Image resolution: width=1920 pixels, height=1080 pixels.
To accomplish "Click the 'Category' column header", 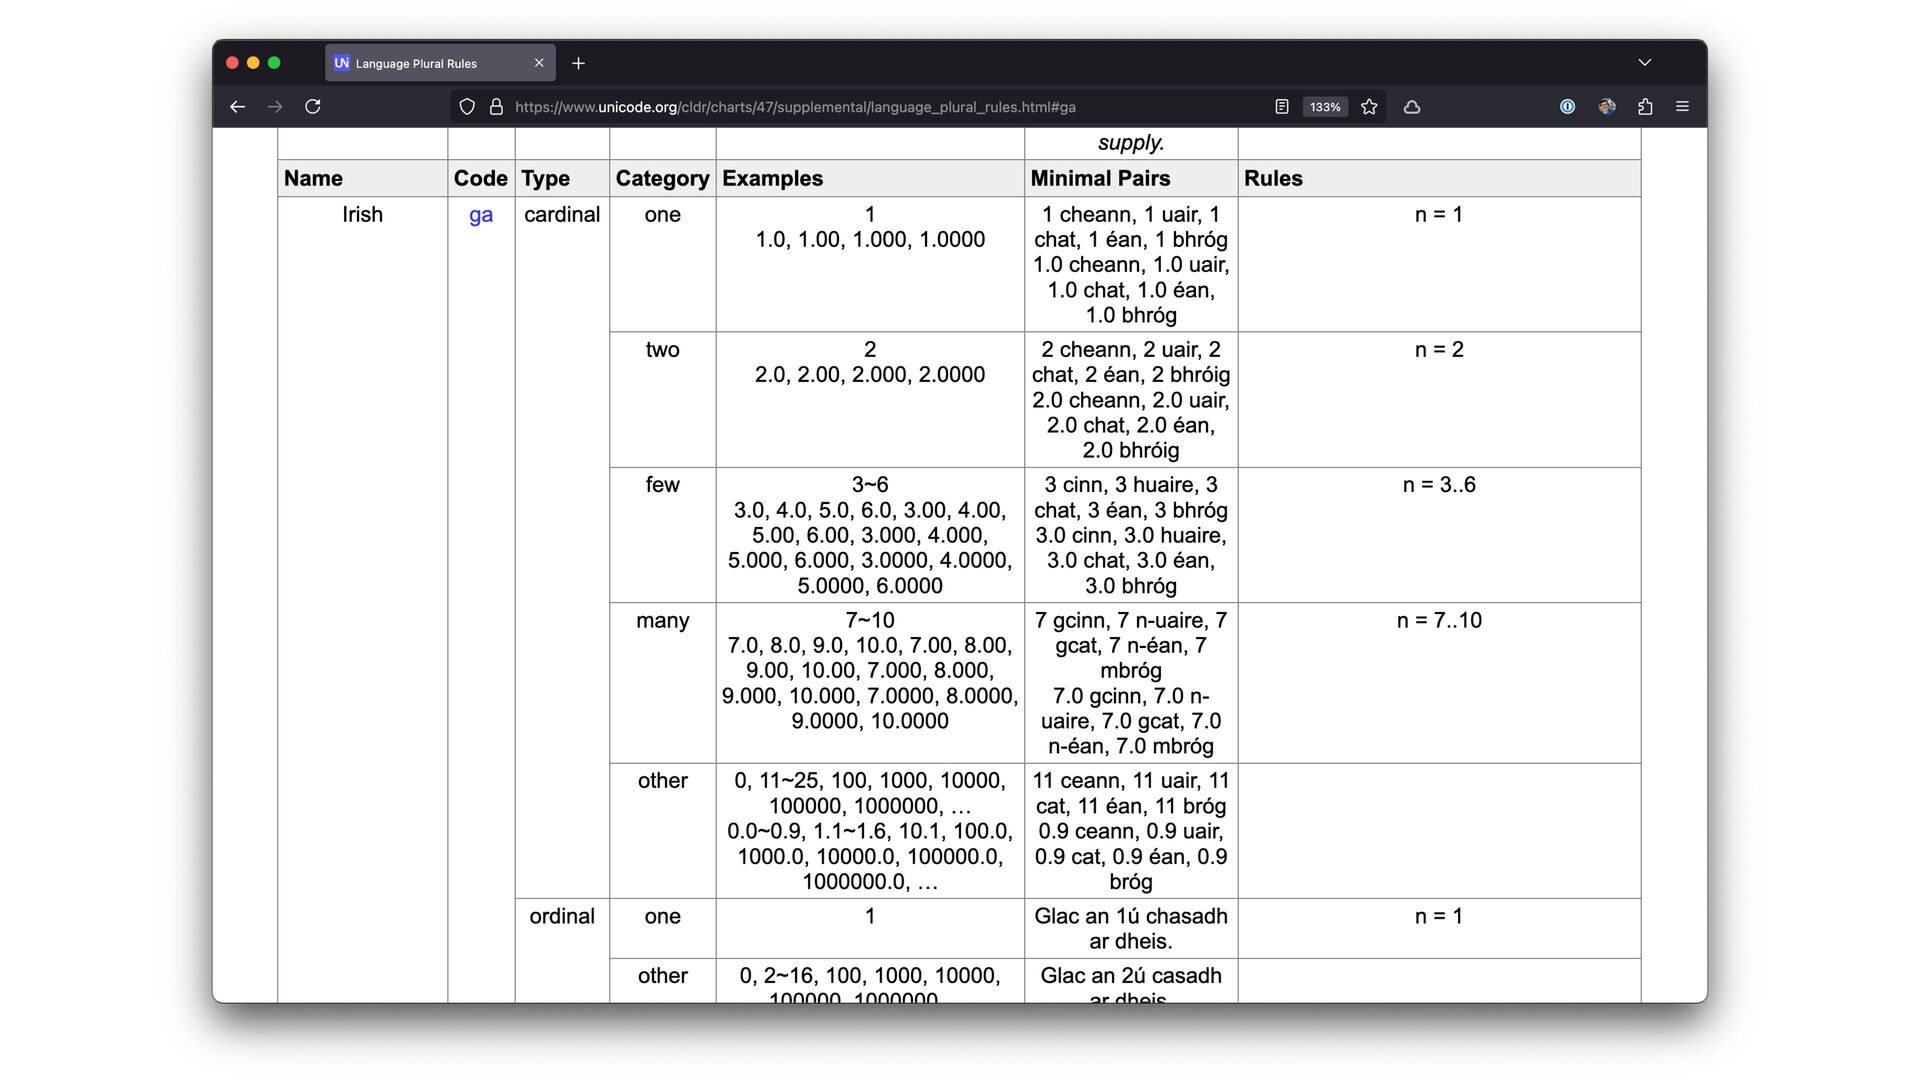I will tap(662, 178).
